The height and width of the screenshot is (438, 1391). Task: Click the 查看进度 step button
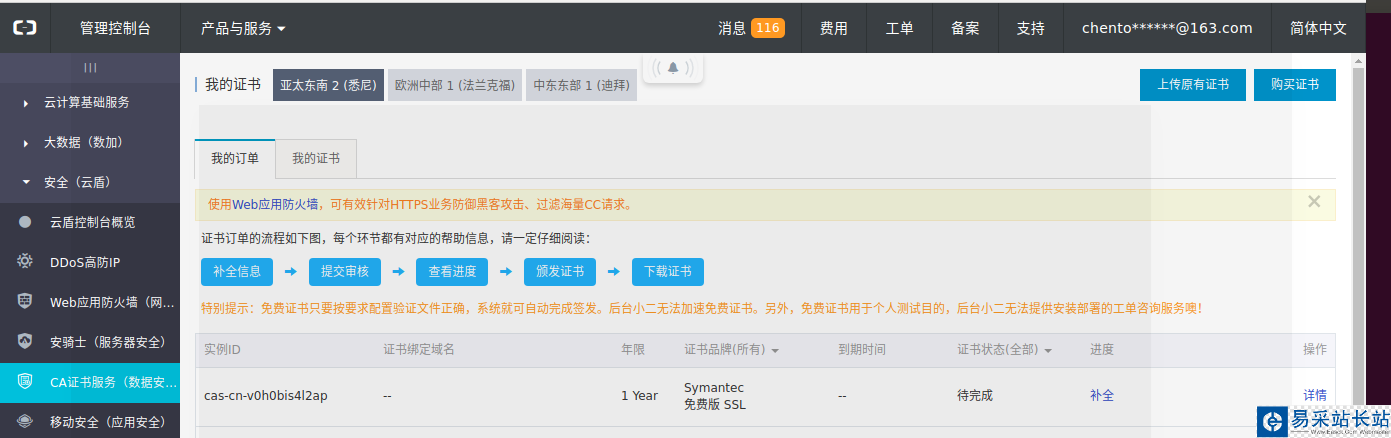pyautogui.click(x=452, y=272)
